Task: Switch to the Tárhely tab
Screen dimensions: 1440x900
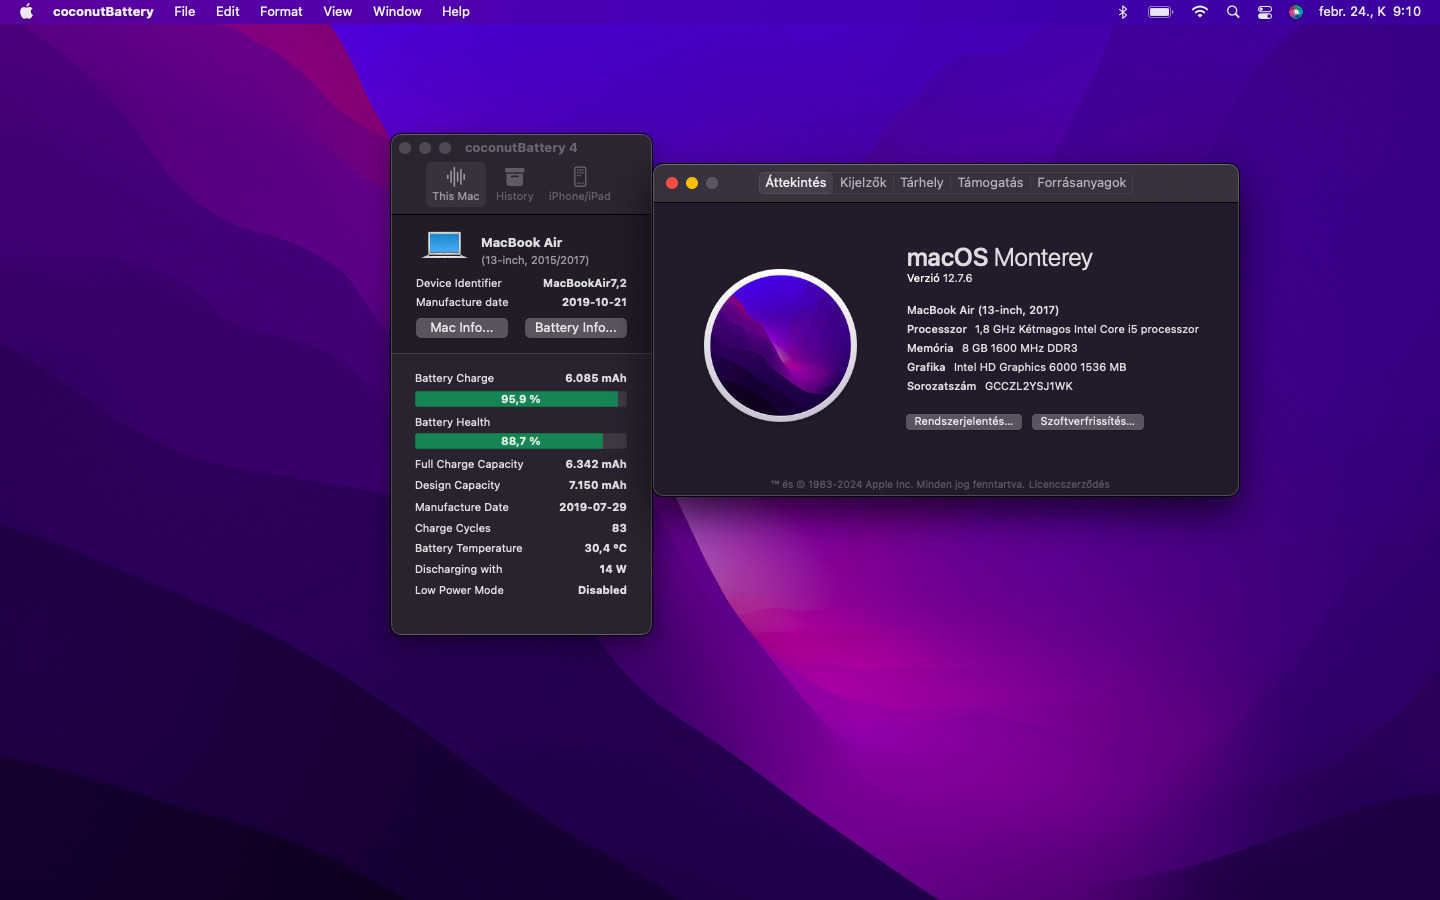Action: pos(922,183)
